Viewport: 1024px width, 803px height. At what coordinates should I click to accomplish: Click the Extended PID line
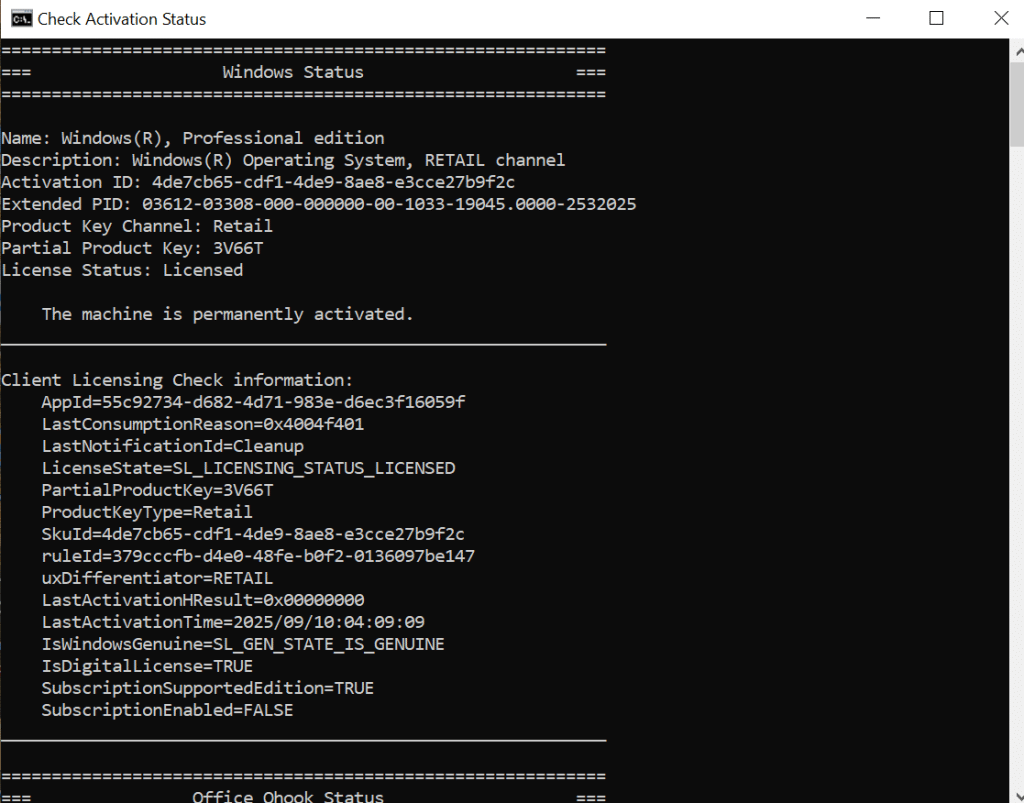point(318,204)
